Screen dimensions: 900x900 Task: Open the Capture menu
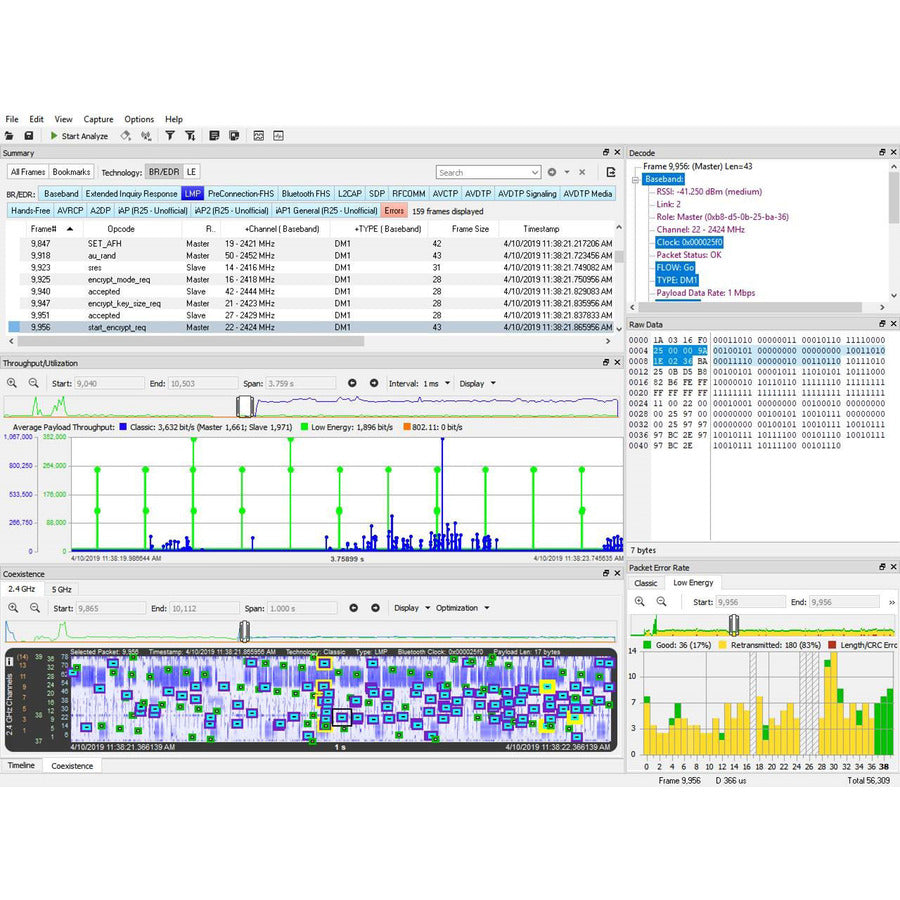coord(98,118)
